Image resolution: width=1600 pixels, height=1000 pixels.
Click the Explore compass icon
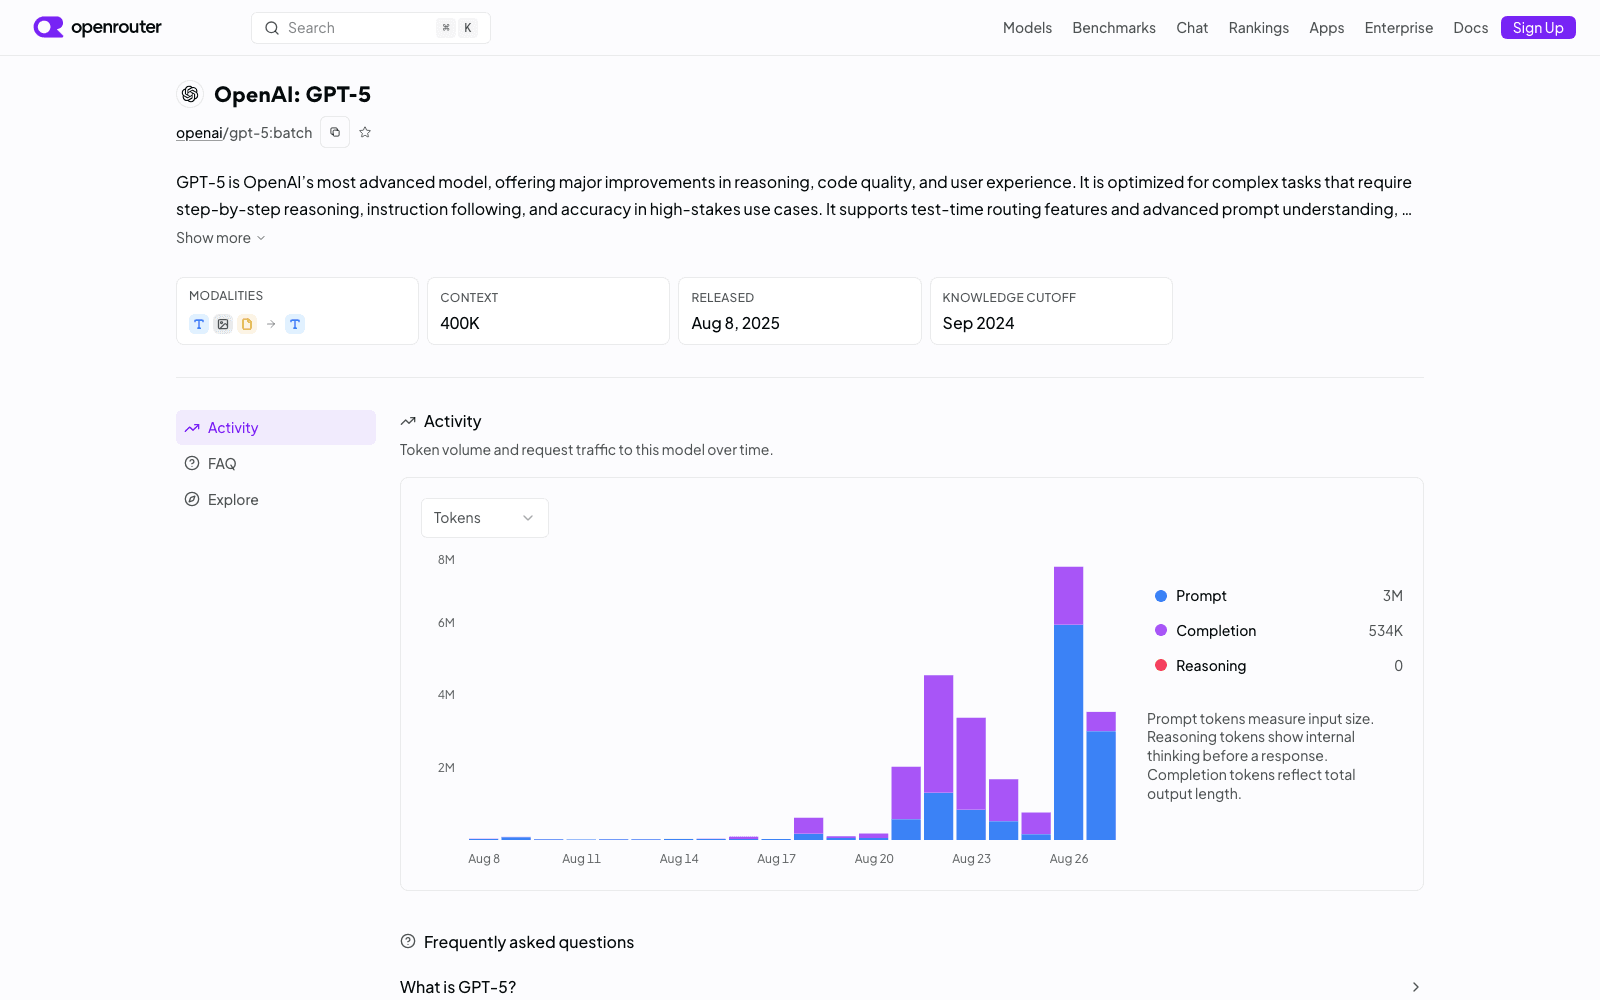[x=192, y=499]
